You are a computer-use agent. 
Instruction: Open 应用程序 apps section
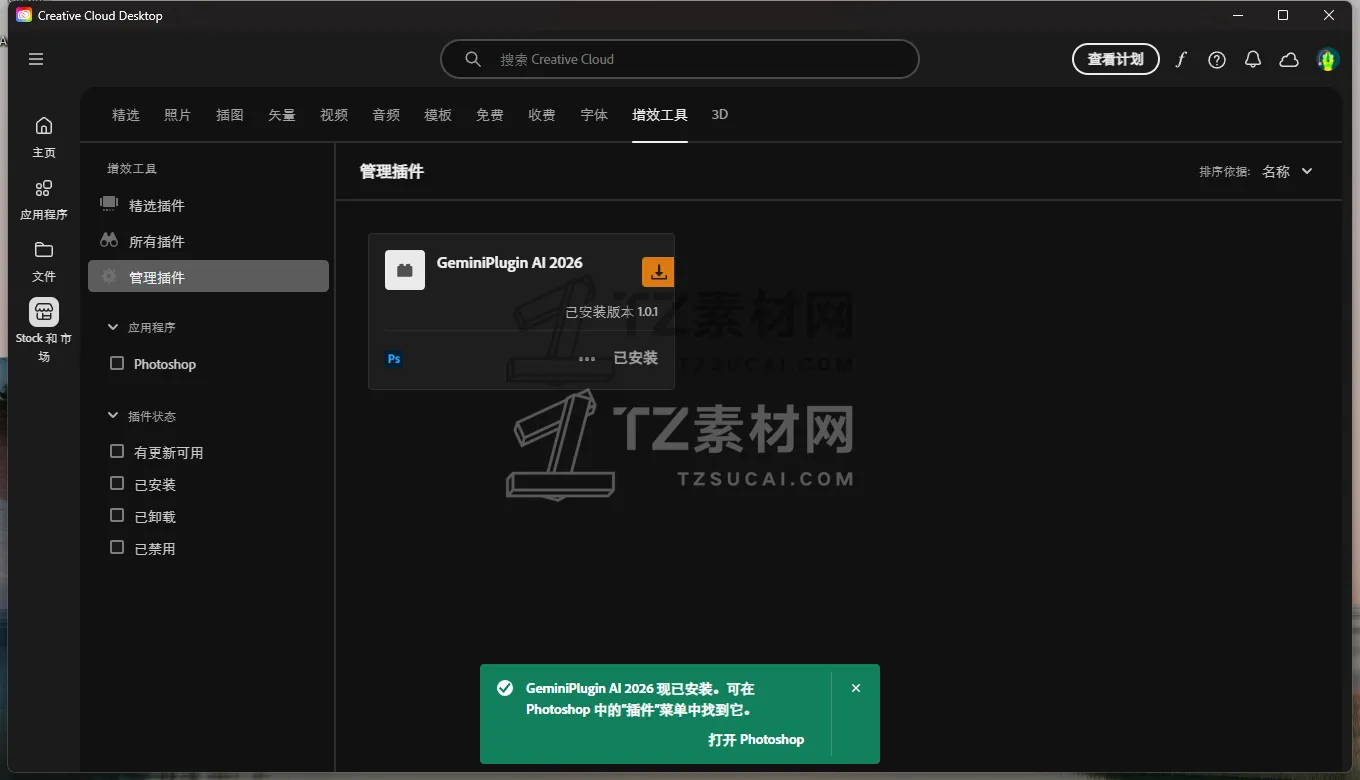coord(44,200)
